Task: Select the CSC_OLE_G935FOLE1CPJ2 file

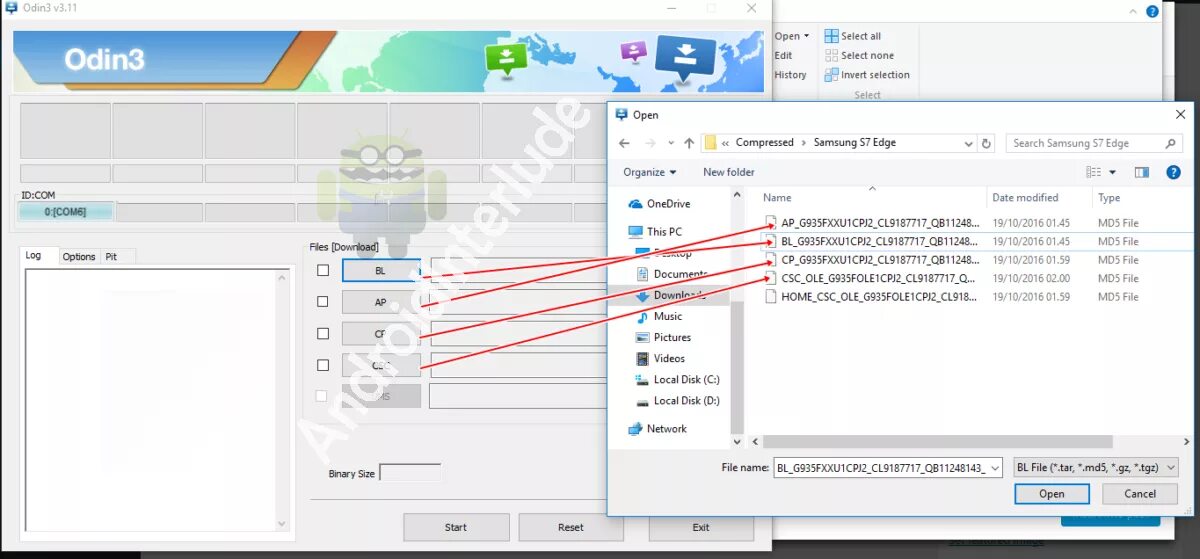Action: (x=878, y=278)
